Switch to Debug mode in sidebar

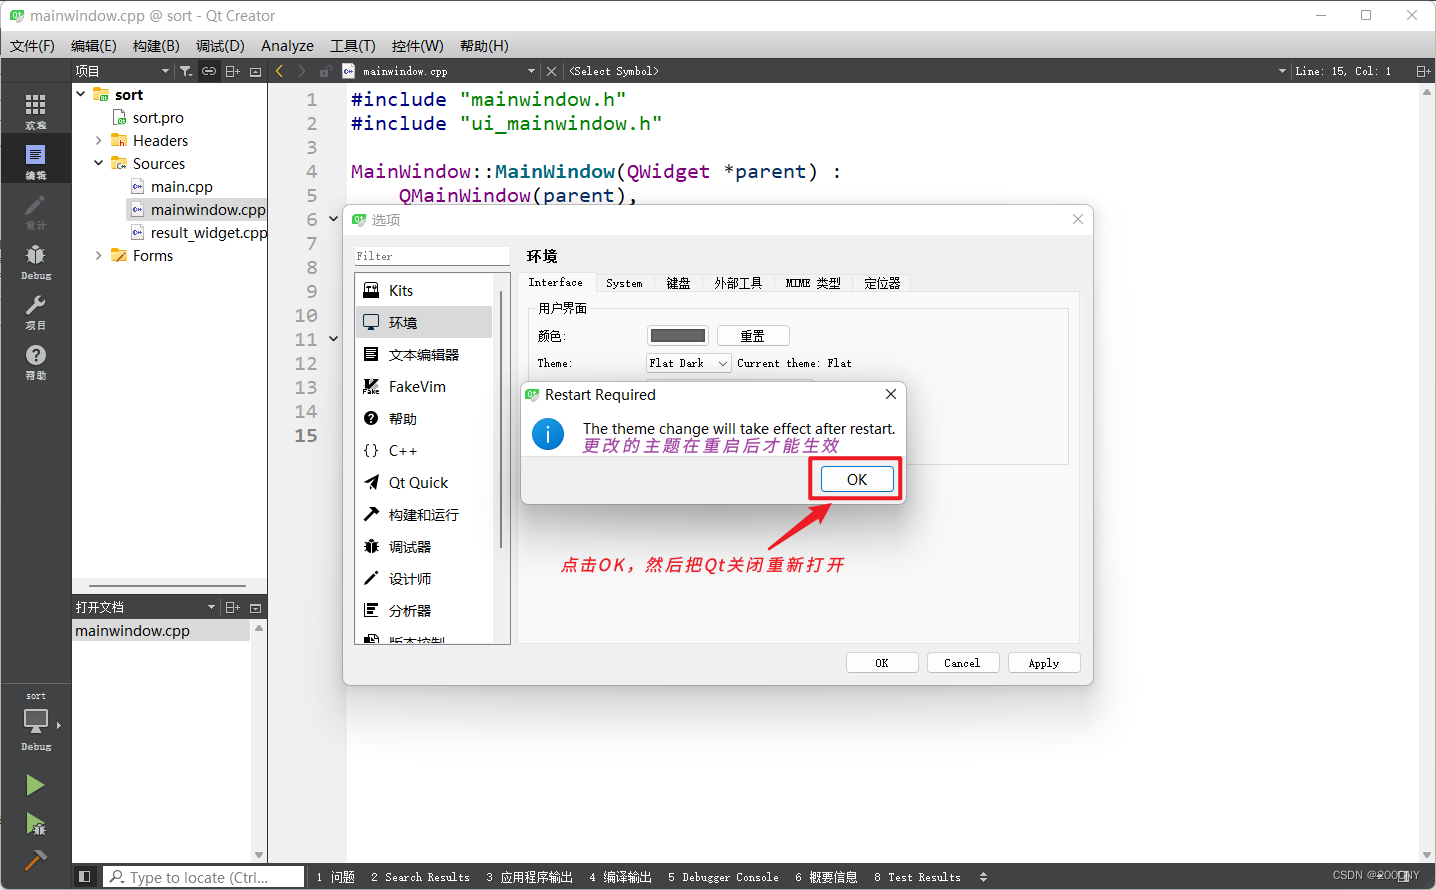pyautogui.click(x=35, y=260)
